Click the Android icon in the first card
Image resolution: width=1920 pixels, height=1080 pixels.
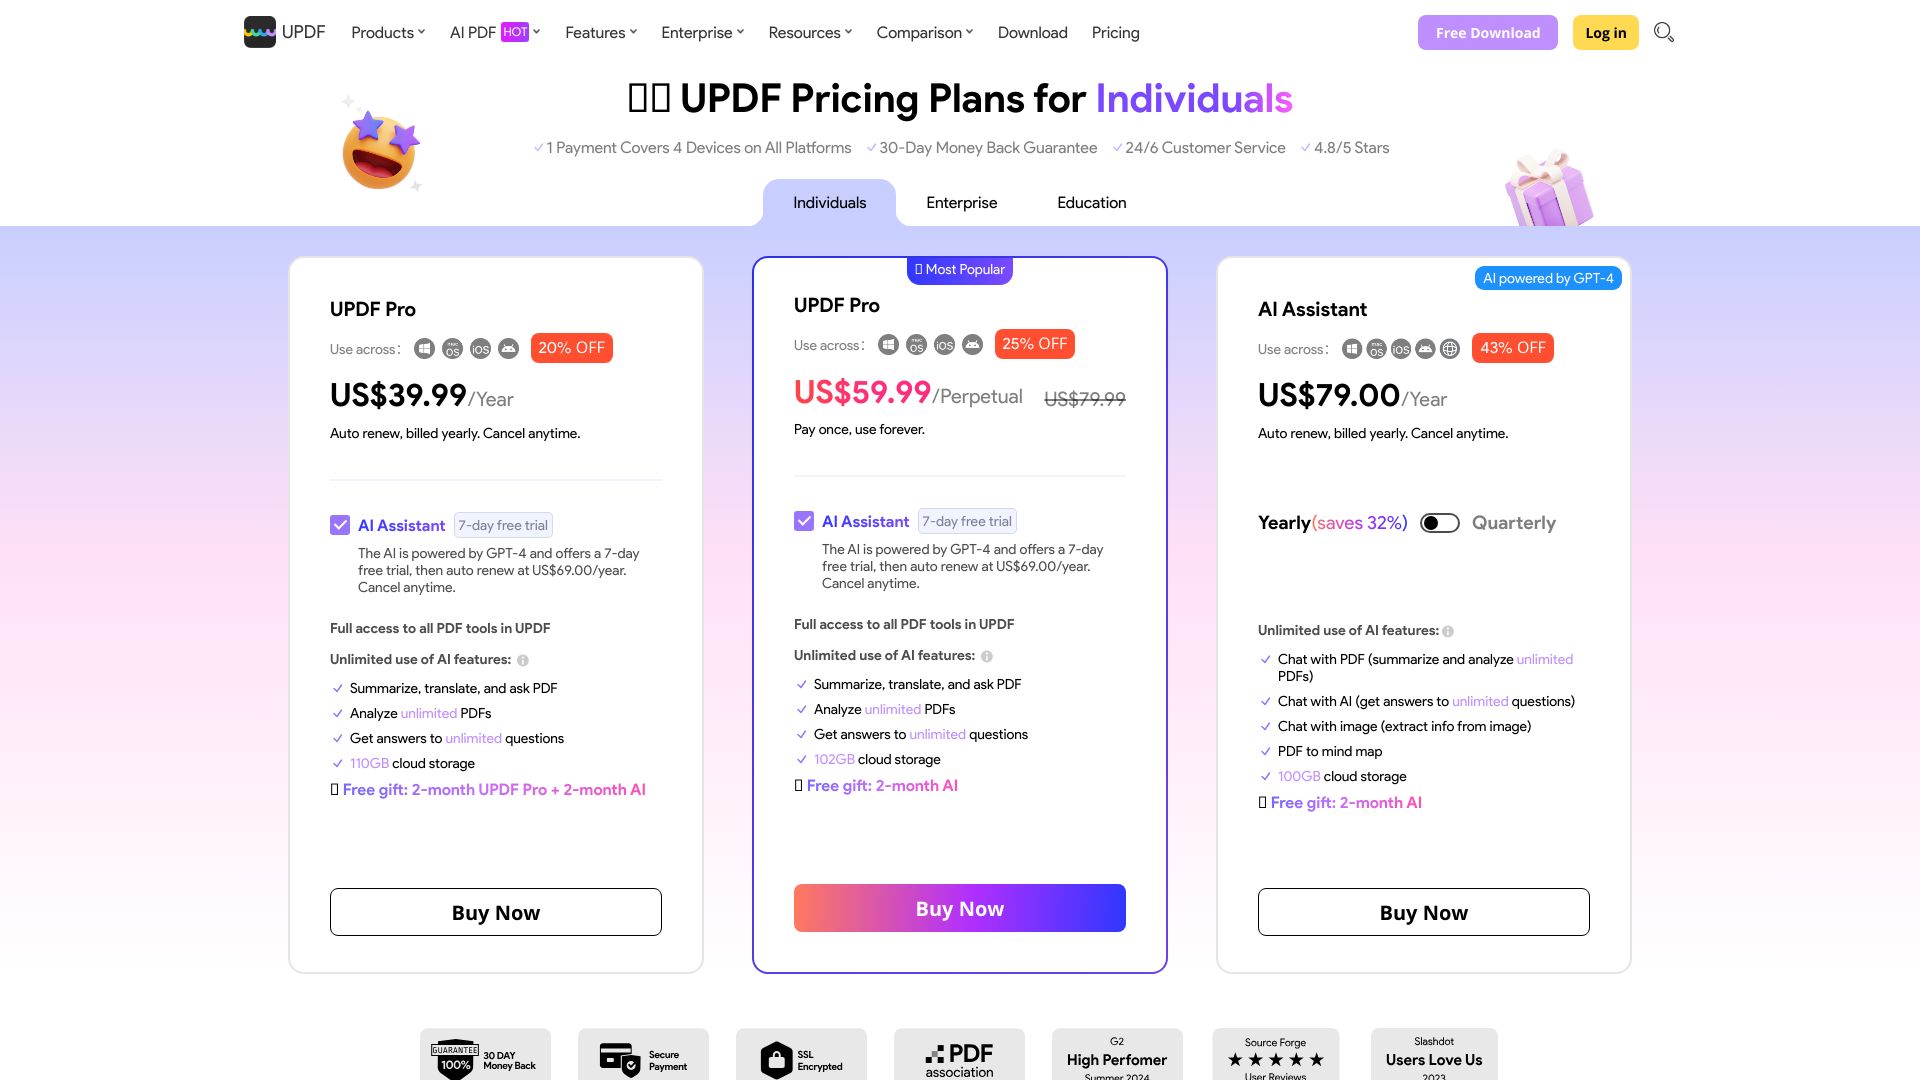(508, 349)
